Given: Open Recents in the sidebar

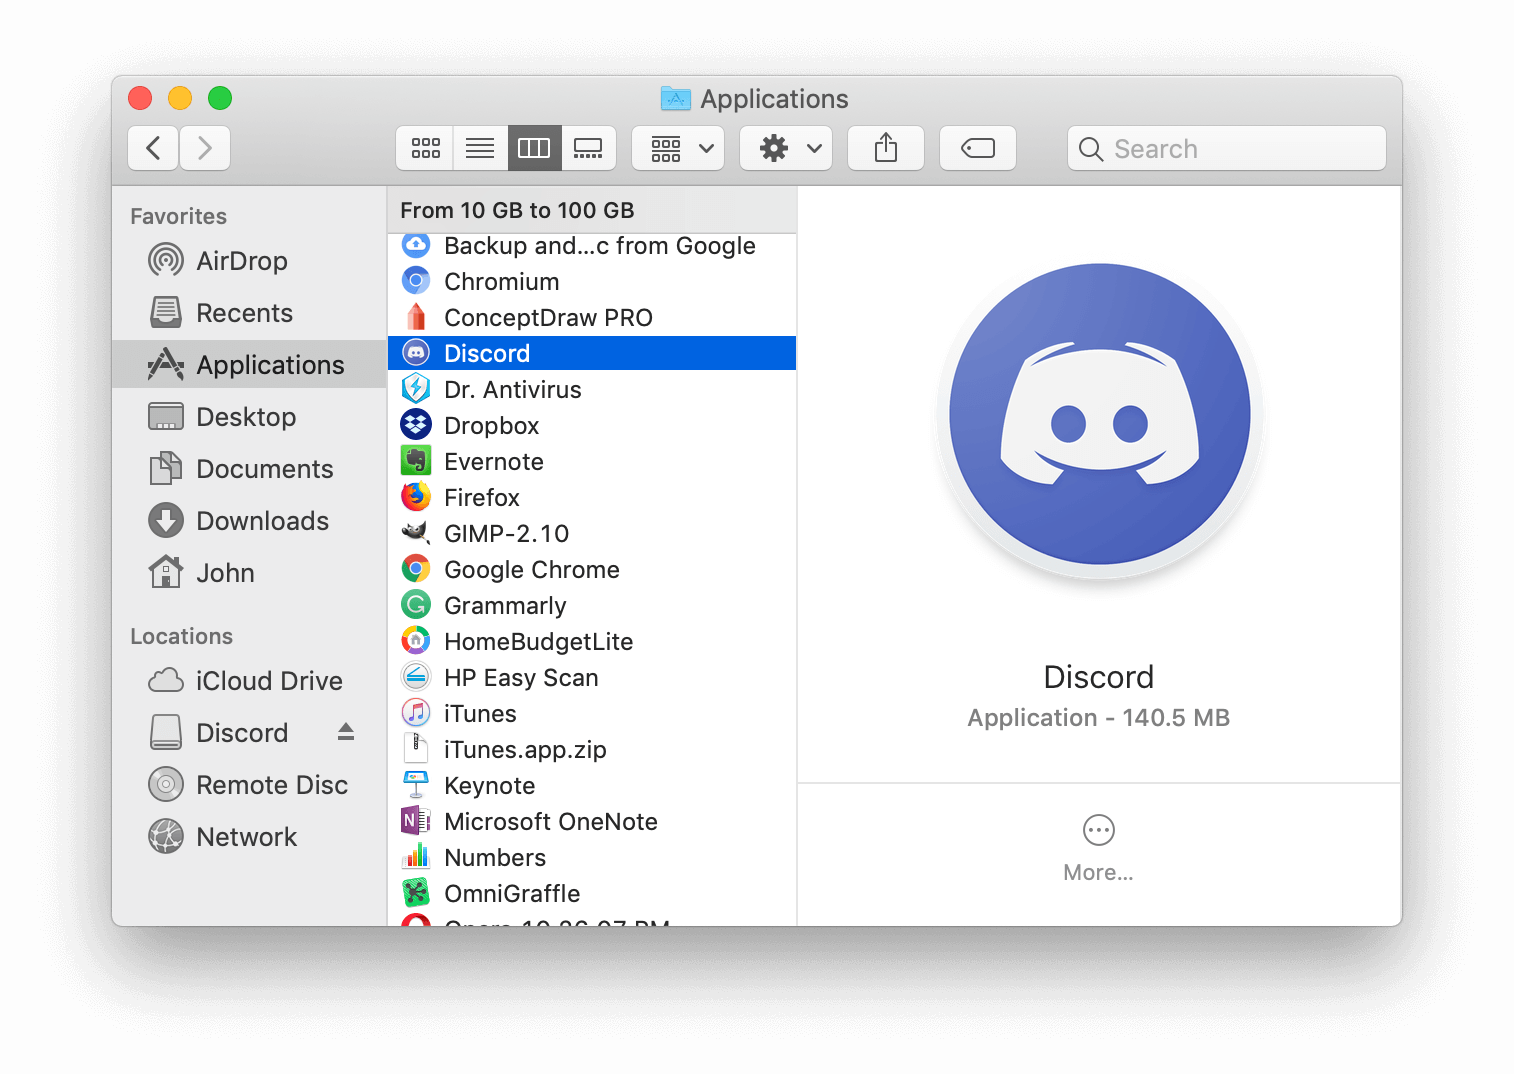Looking at the screenshot, I should pos(249,313).
